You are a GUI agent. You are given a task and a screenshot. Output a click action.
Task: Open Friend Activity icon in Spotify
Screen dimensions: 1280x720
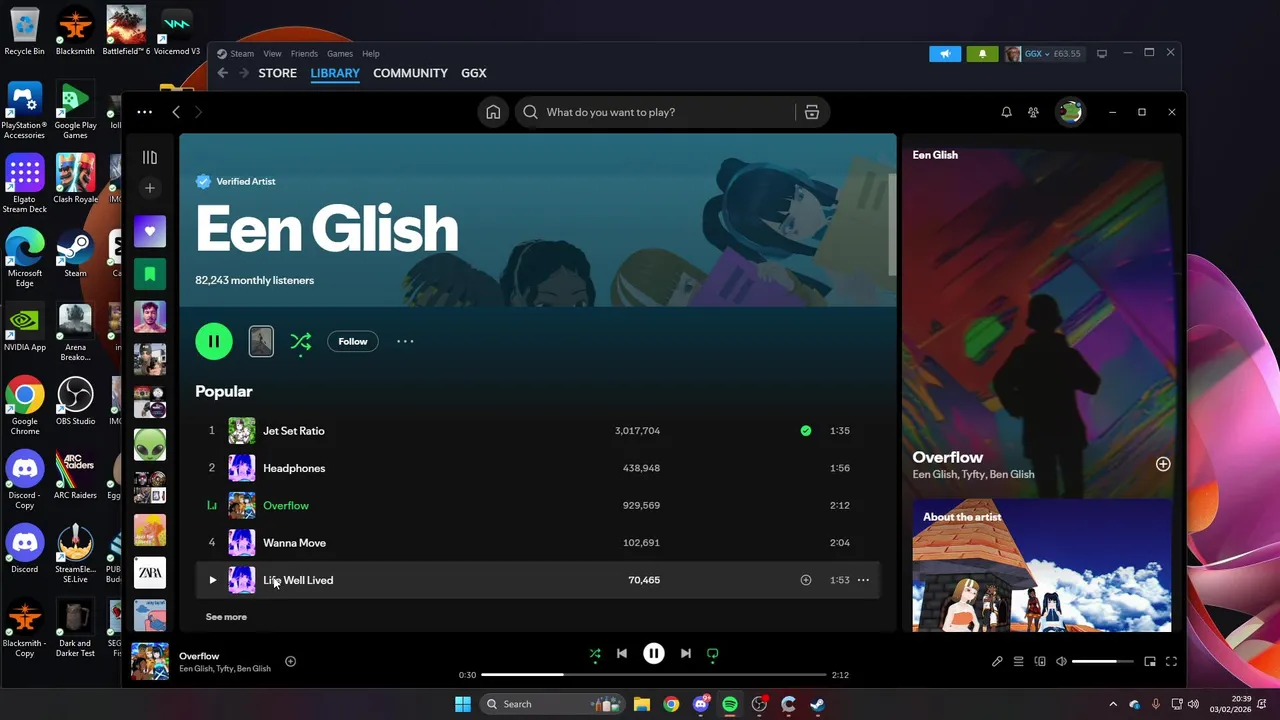click(1033, 112)
